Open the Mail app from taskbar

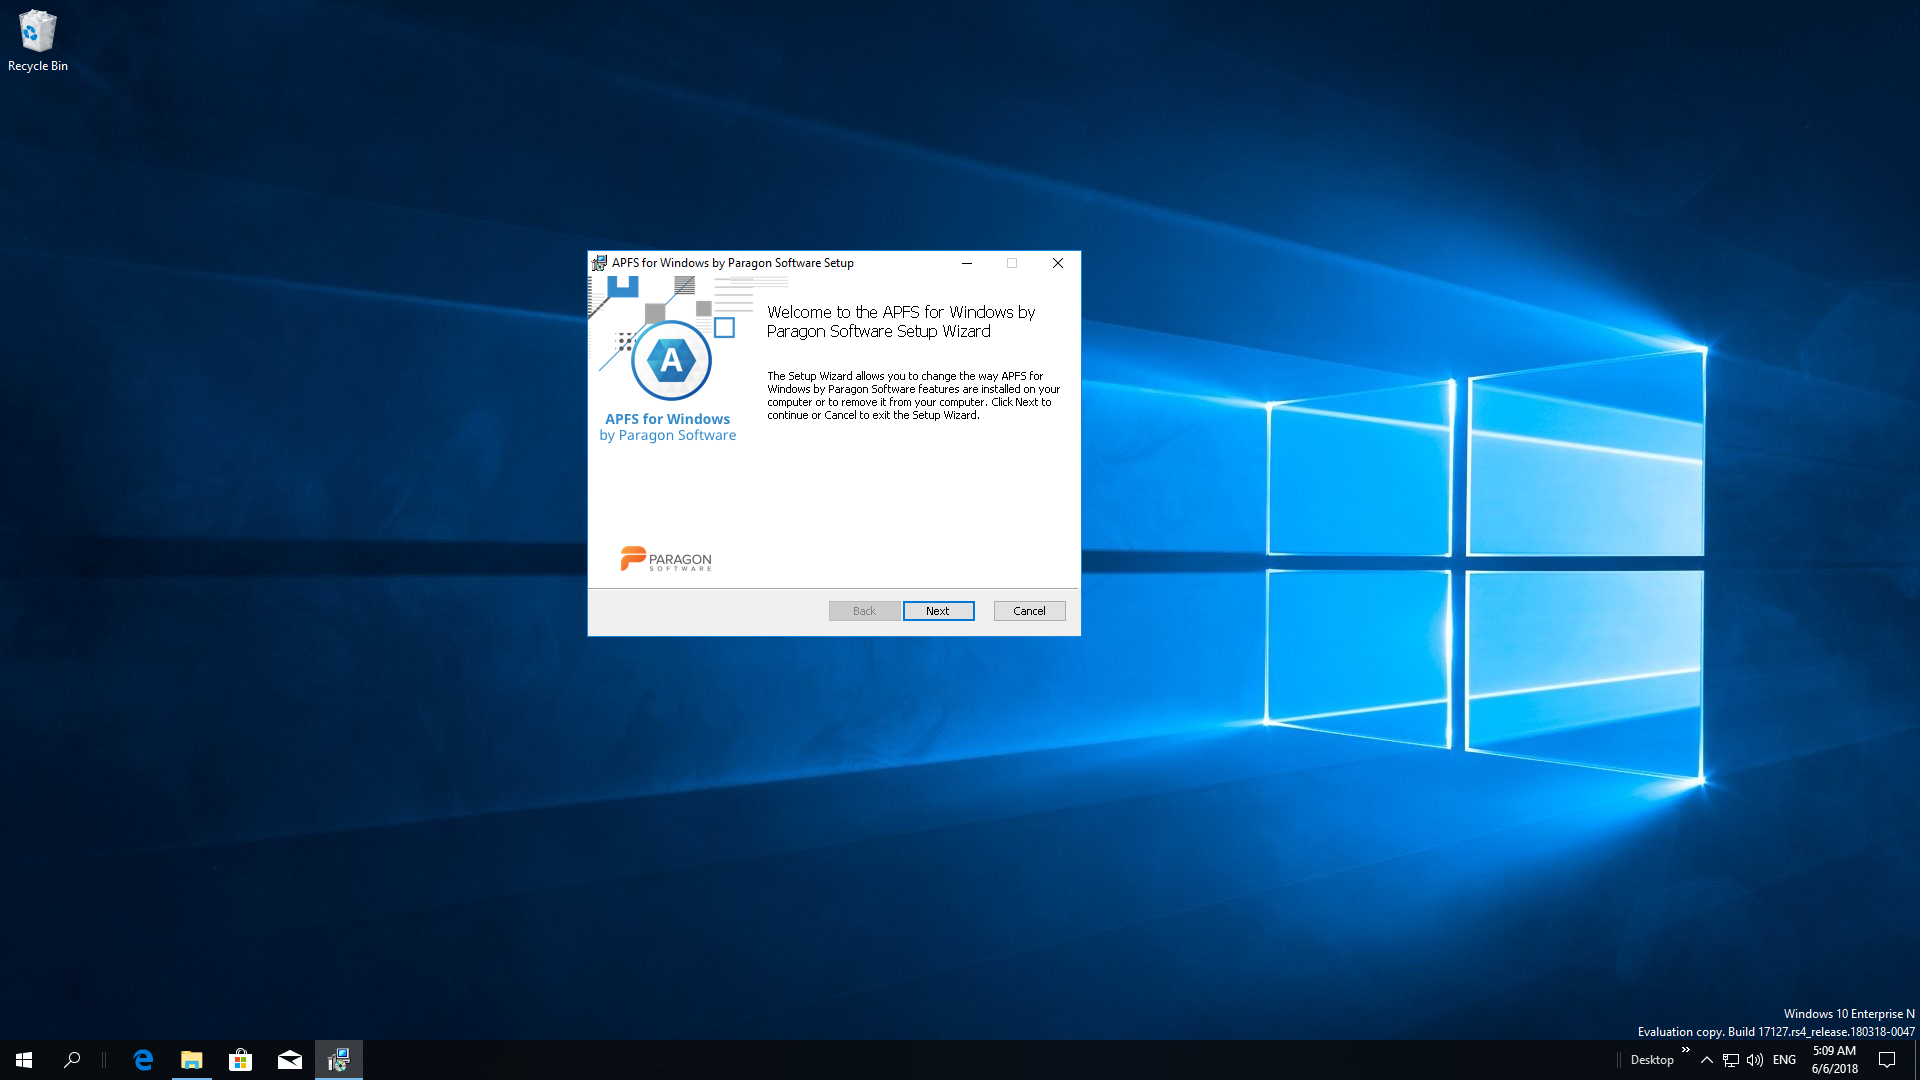pyautogui.click(x=289, y=1060)
